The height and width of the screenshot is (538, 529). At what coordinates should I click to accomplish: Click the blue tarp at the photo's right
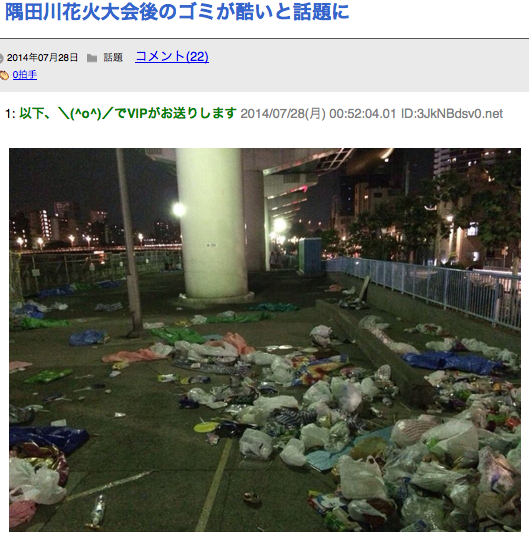pyautogui.click(x=451, y=362)
